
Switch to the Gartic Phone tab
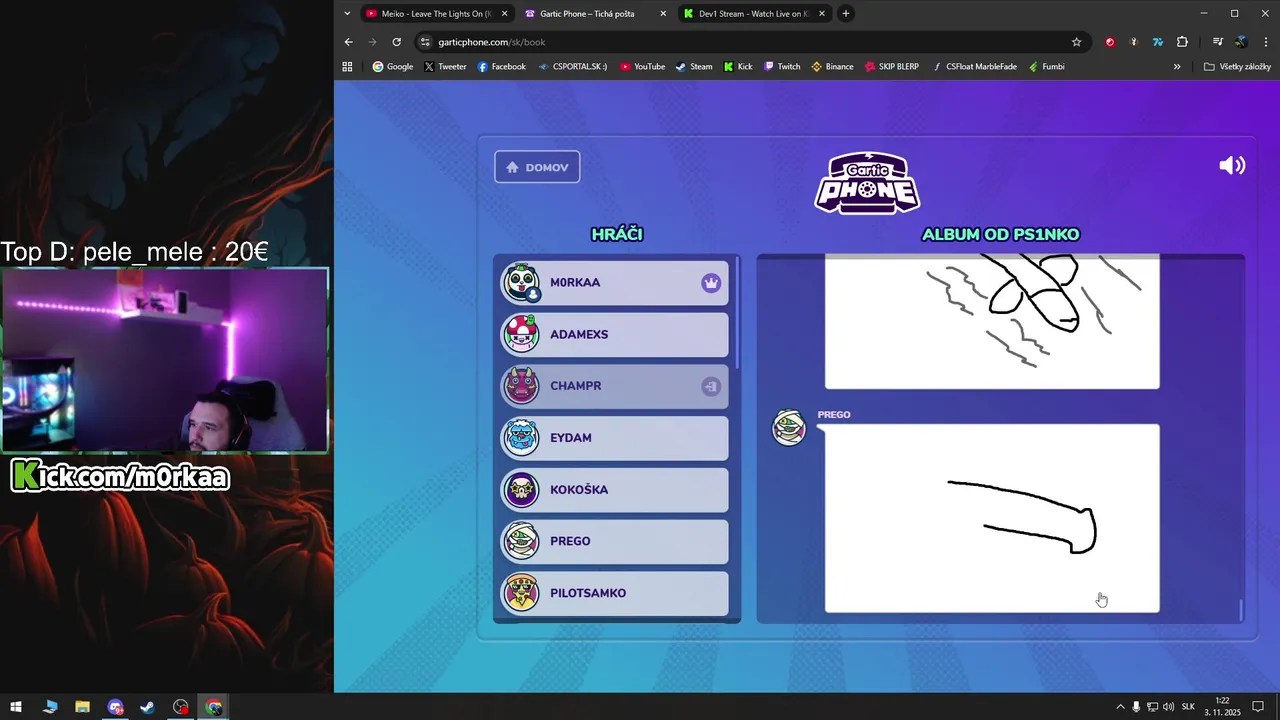(x=594, y=14)
